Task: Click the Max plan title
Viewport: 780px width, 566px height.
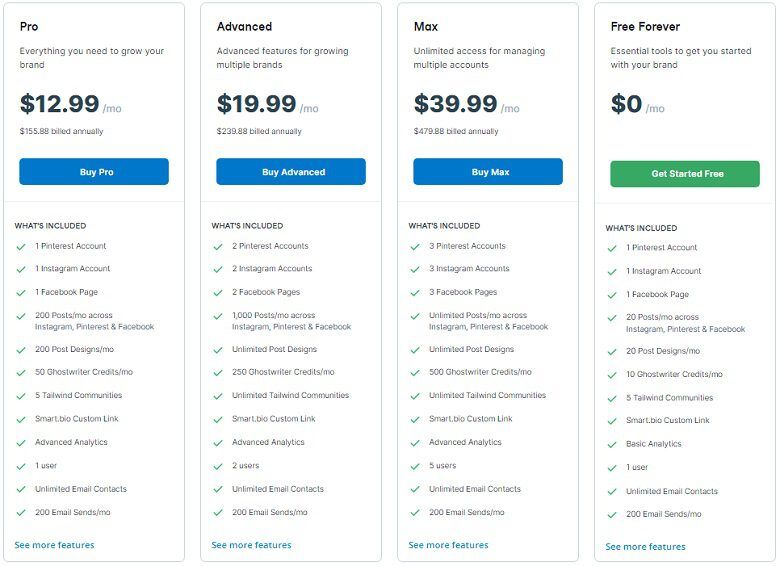Action: 426,26
